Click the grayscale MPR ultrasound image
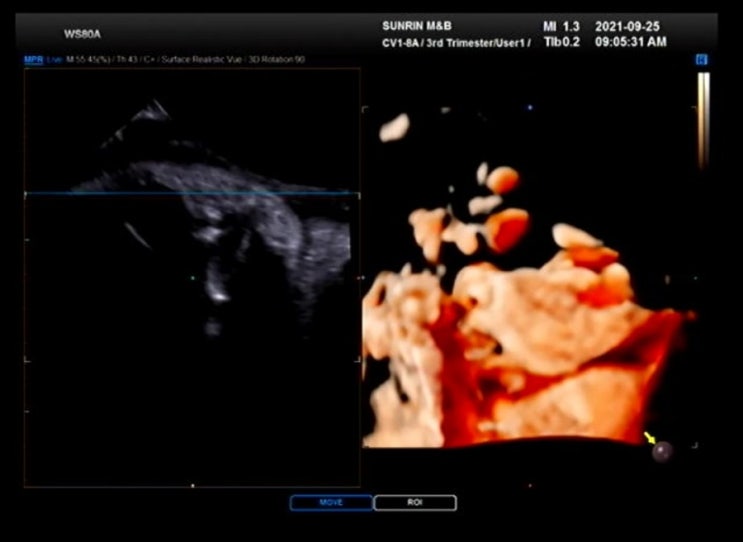The width and height of the screenshot is (743, 542). click(x=192, y=277)
